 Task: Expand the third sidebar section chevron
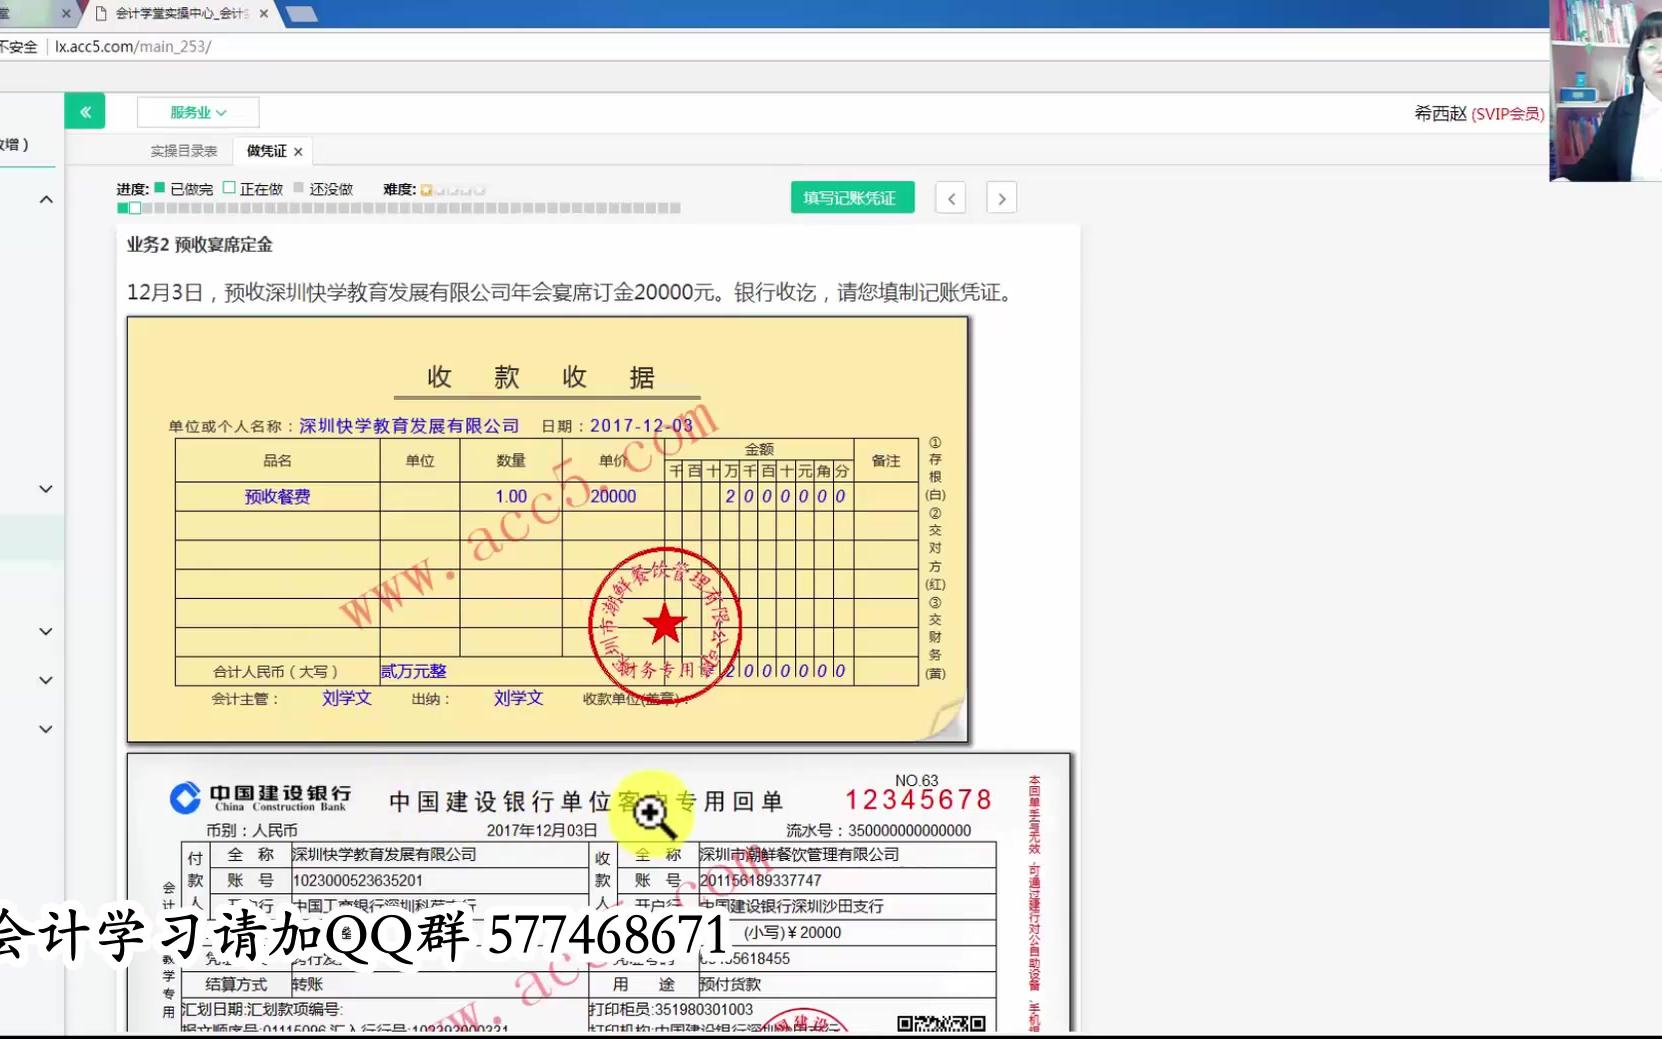46,632
